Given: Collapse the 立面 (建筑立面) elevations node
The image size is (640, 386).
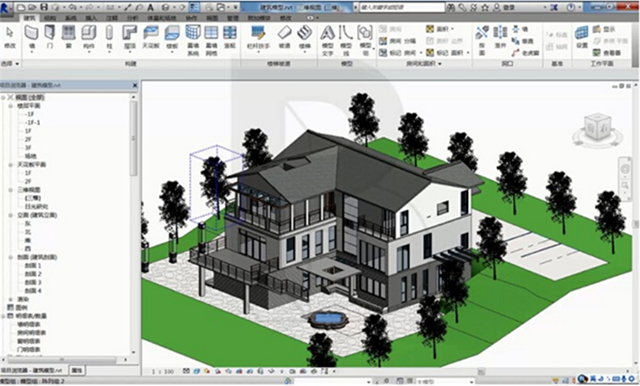Looking at the screenshot, I should tap(11, 215).
